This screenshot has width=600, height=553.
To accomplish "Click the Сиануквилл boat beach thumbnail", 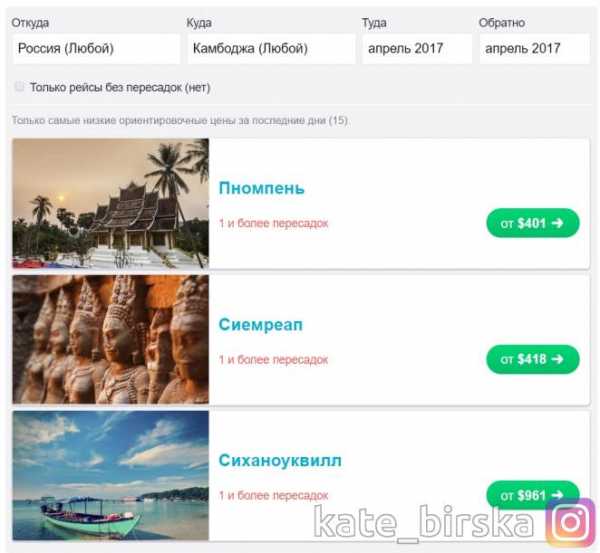I will click(x=111, y=475).
